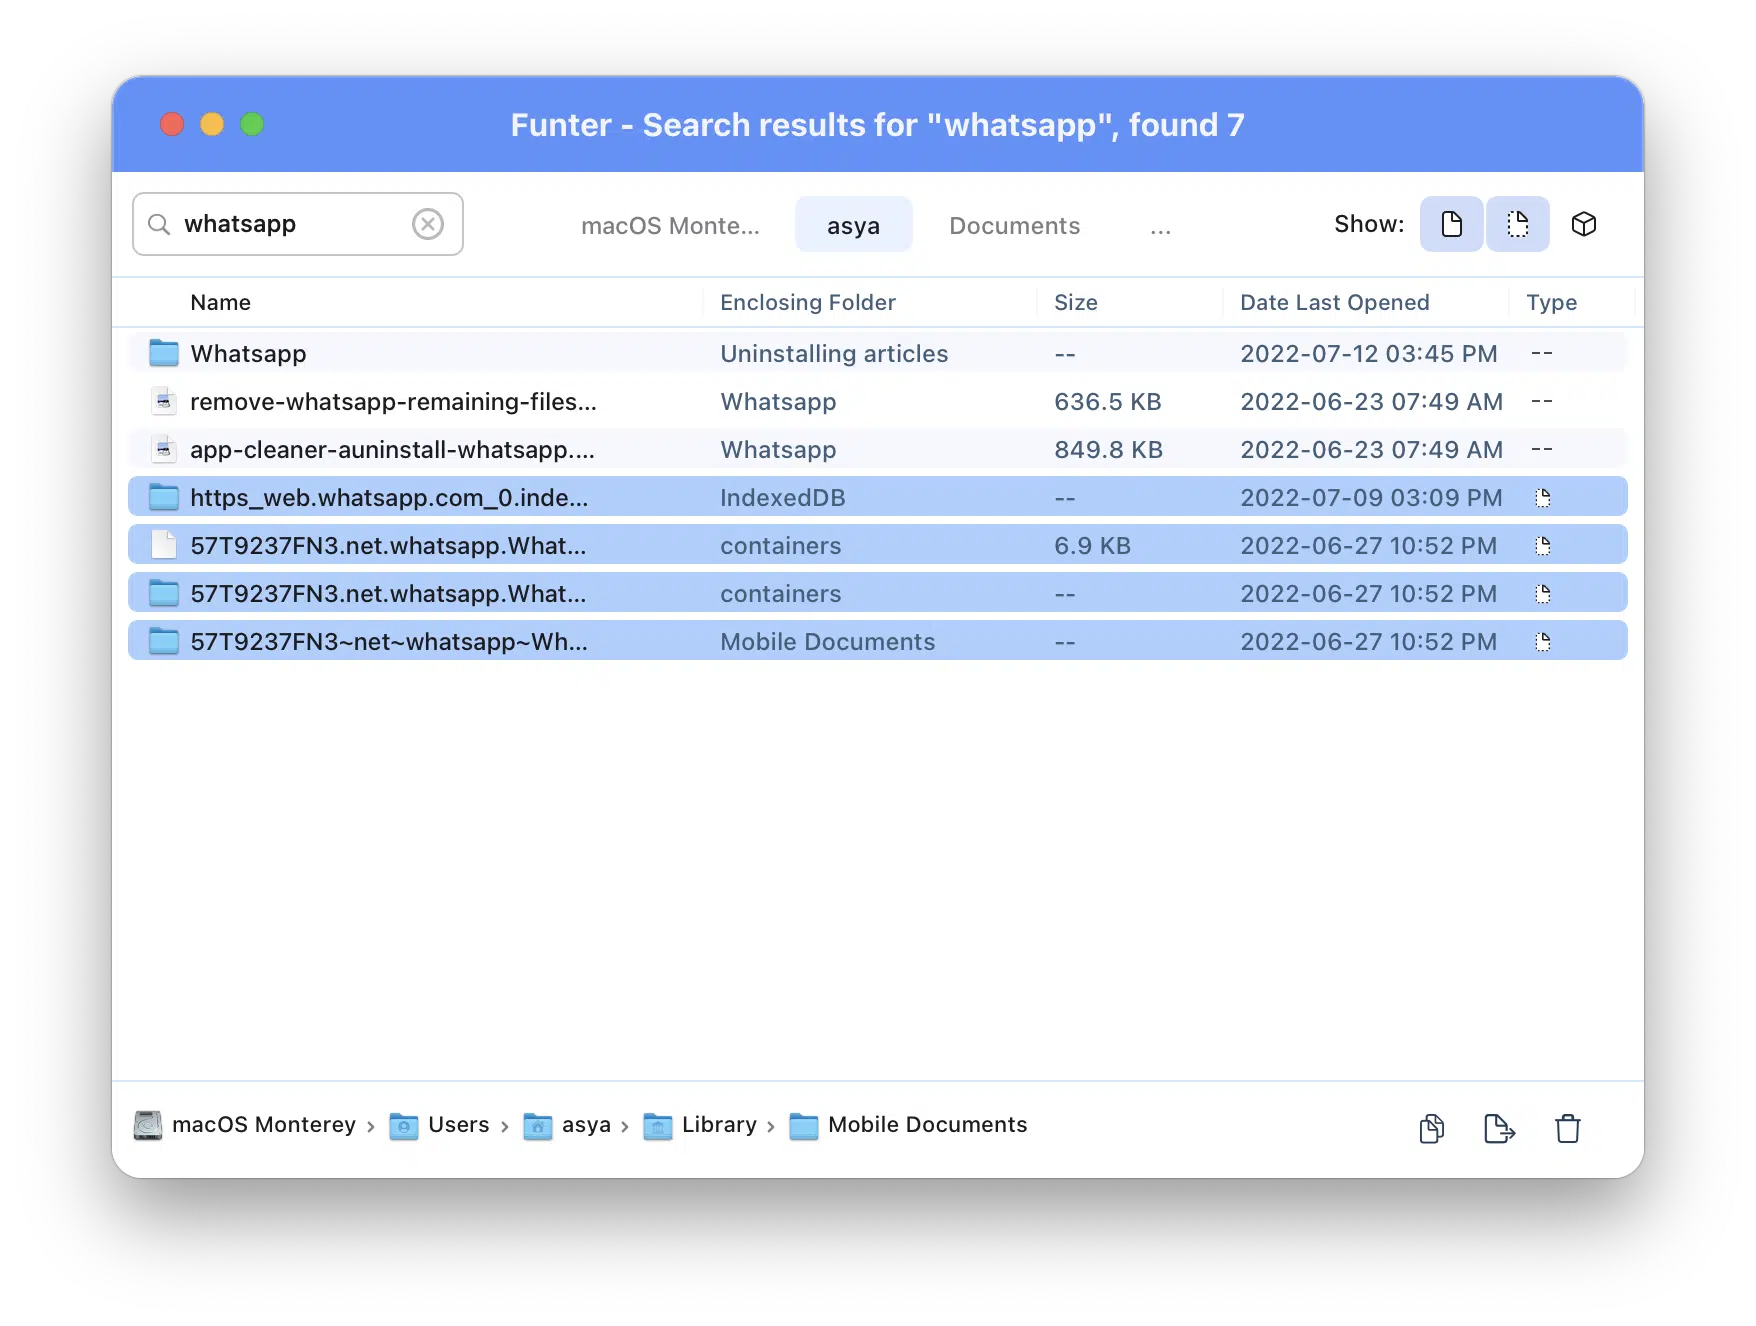Open macOS Monterey in path bar
Viewport: 1756px width, 1326px height.
263,1125
